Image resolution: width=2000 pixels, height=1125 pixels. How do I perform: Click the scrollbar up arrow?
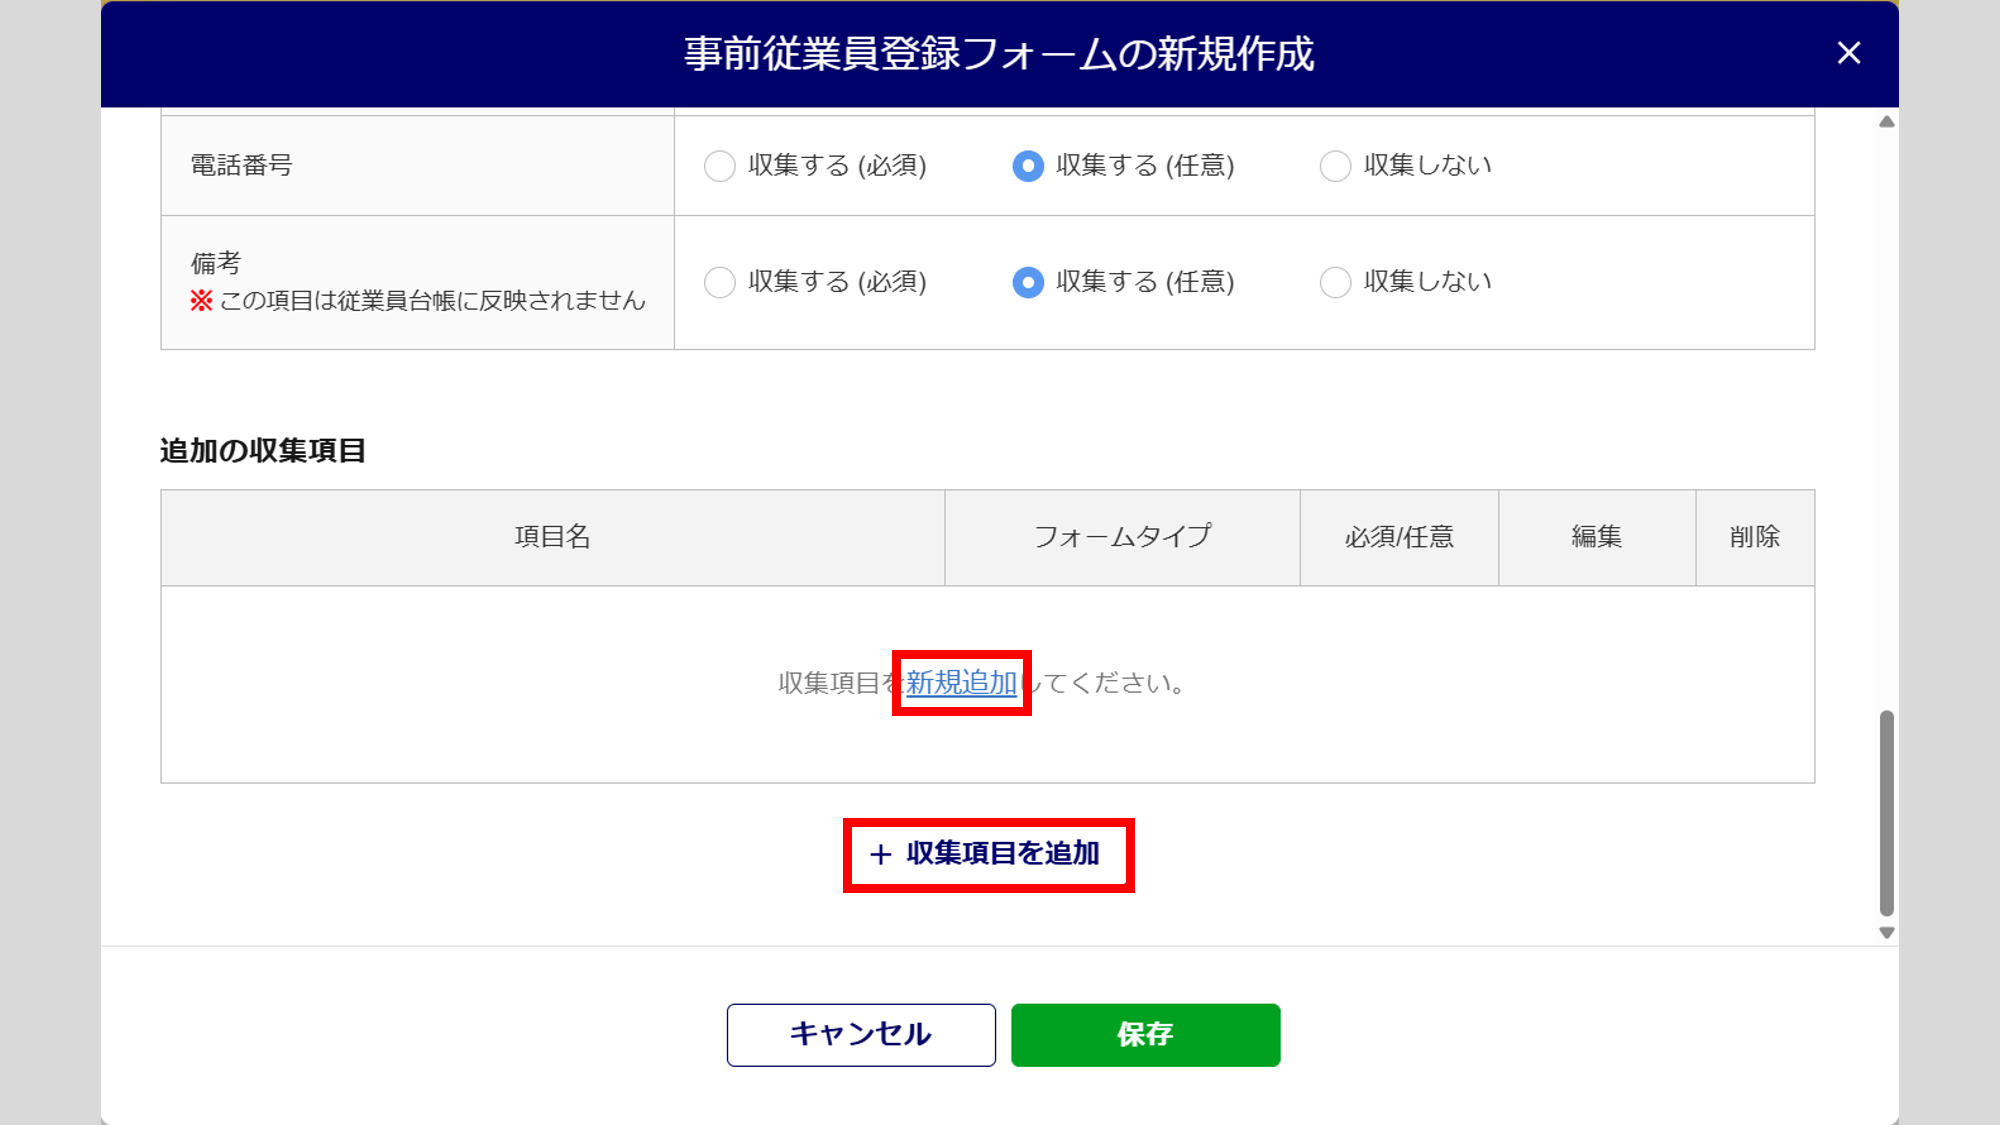click(x=1886, y=122)
